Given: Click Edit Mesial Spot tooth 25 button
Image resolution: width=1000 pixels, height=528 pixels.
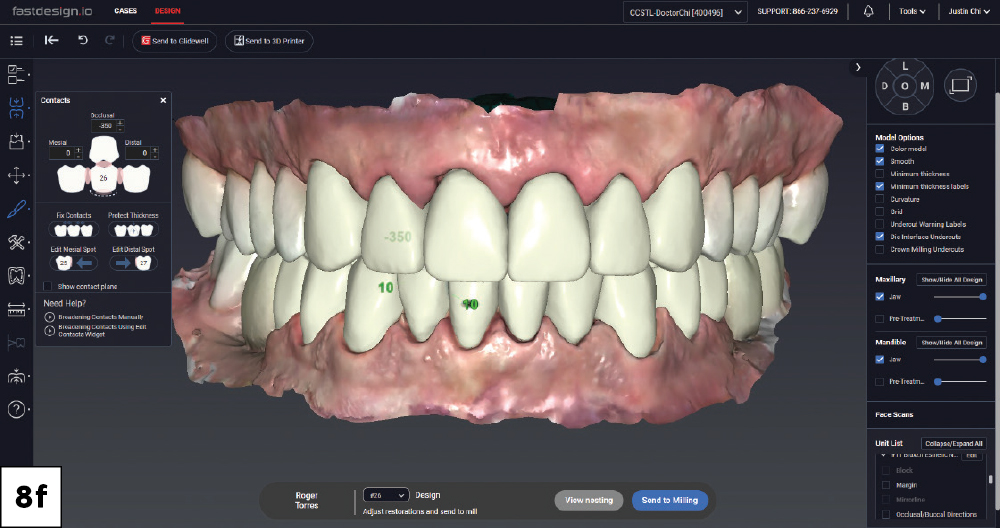Looking at the screenshot, I should (x=73, y=263).
